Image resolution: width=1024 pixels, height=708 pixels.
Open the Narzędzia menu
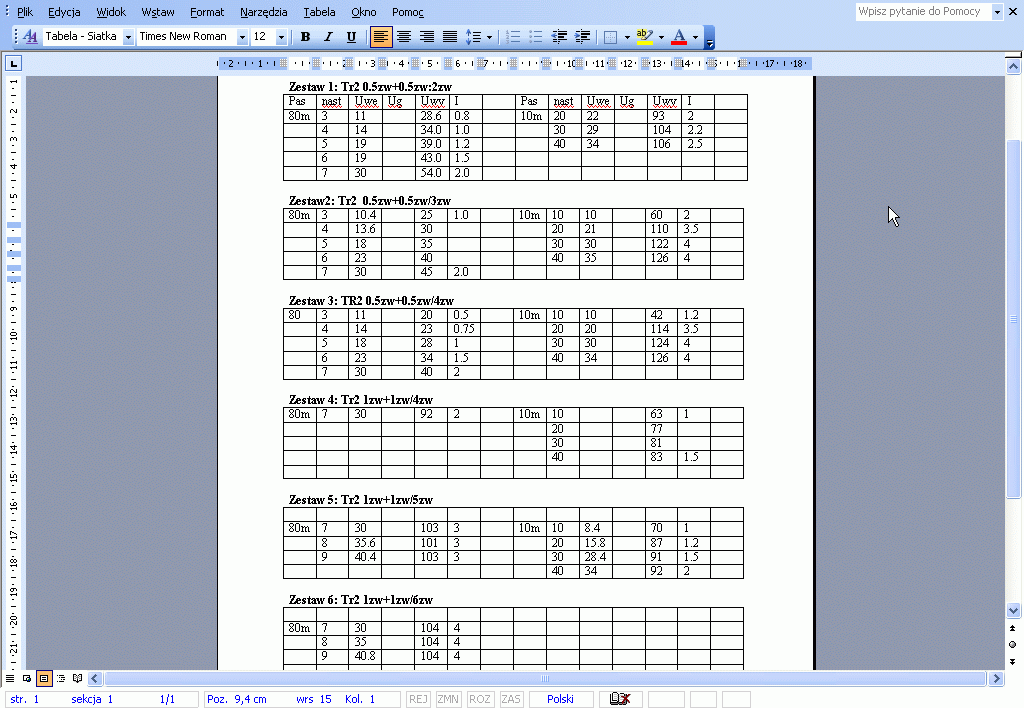tap(263, 12)
